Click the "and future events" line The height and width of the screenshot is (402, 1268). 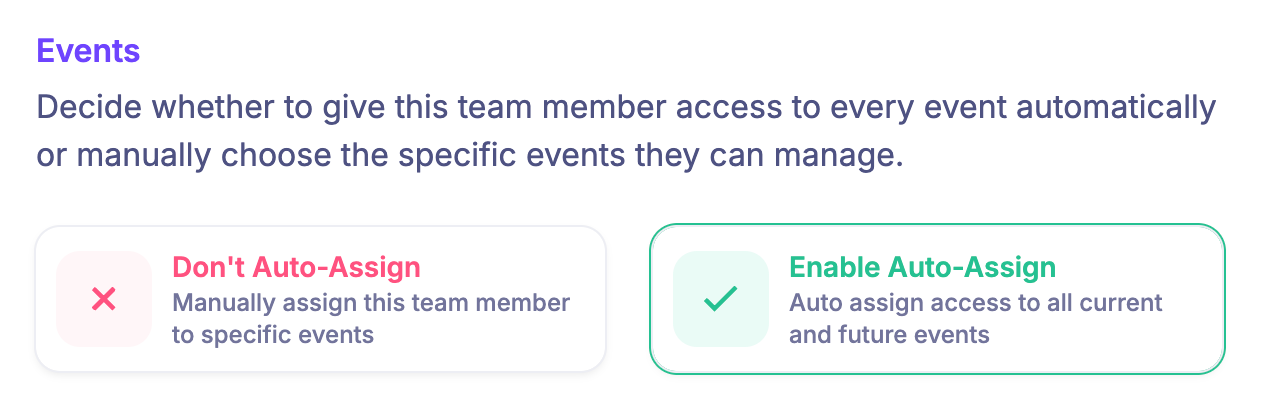point(889,334)
